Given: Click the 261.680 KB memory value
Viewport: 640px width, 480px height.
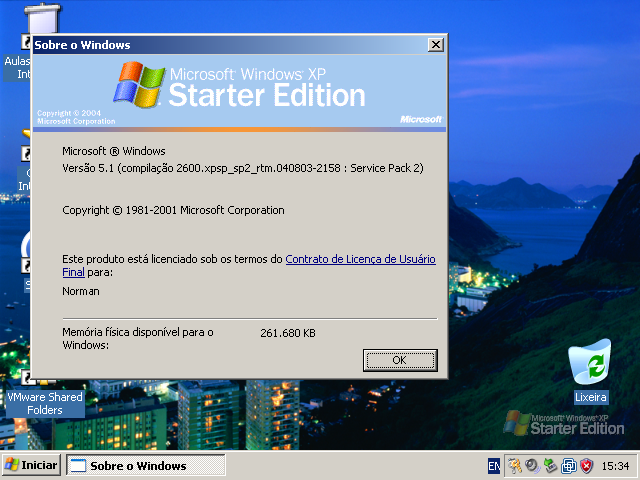Looking at the screenshot, I should pos(287,333).
